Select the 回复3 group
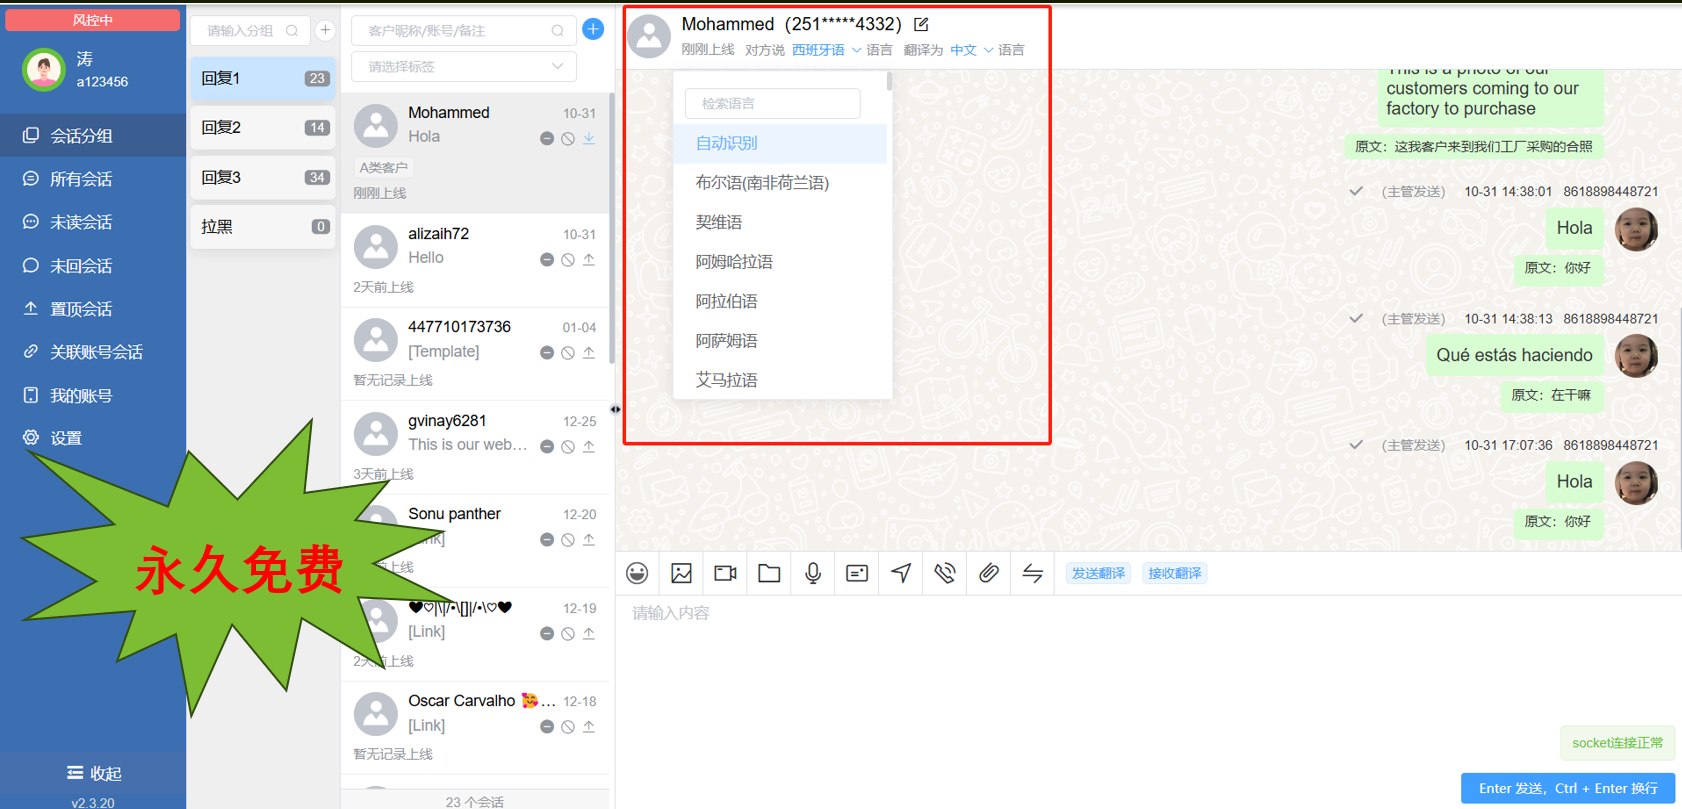The height and width of the screenshot is (809, 1682). click(x=264, y=177)
